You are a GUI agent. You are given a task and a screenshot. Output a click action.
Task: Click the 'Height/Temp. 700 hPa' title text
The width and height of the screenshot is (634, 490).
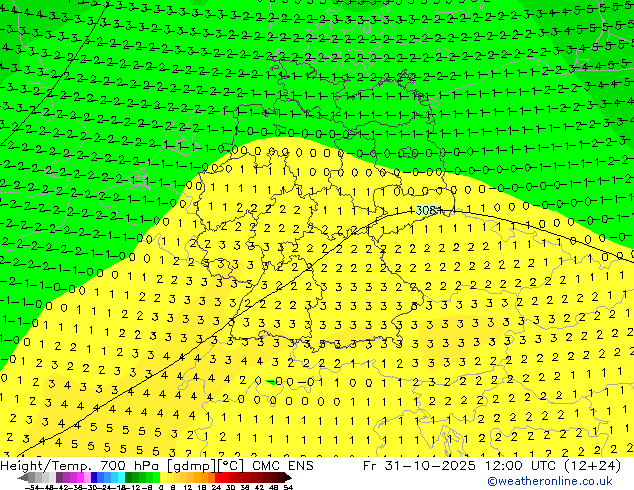coord(80,466)
